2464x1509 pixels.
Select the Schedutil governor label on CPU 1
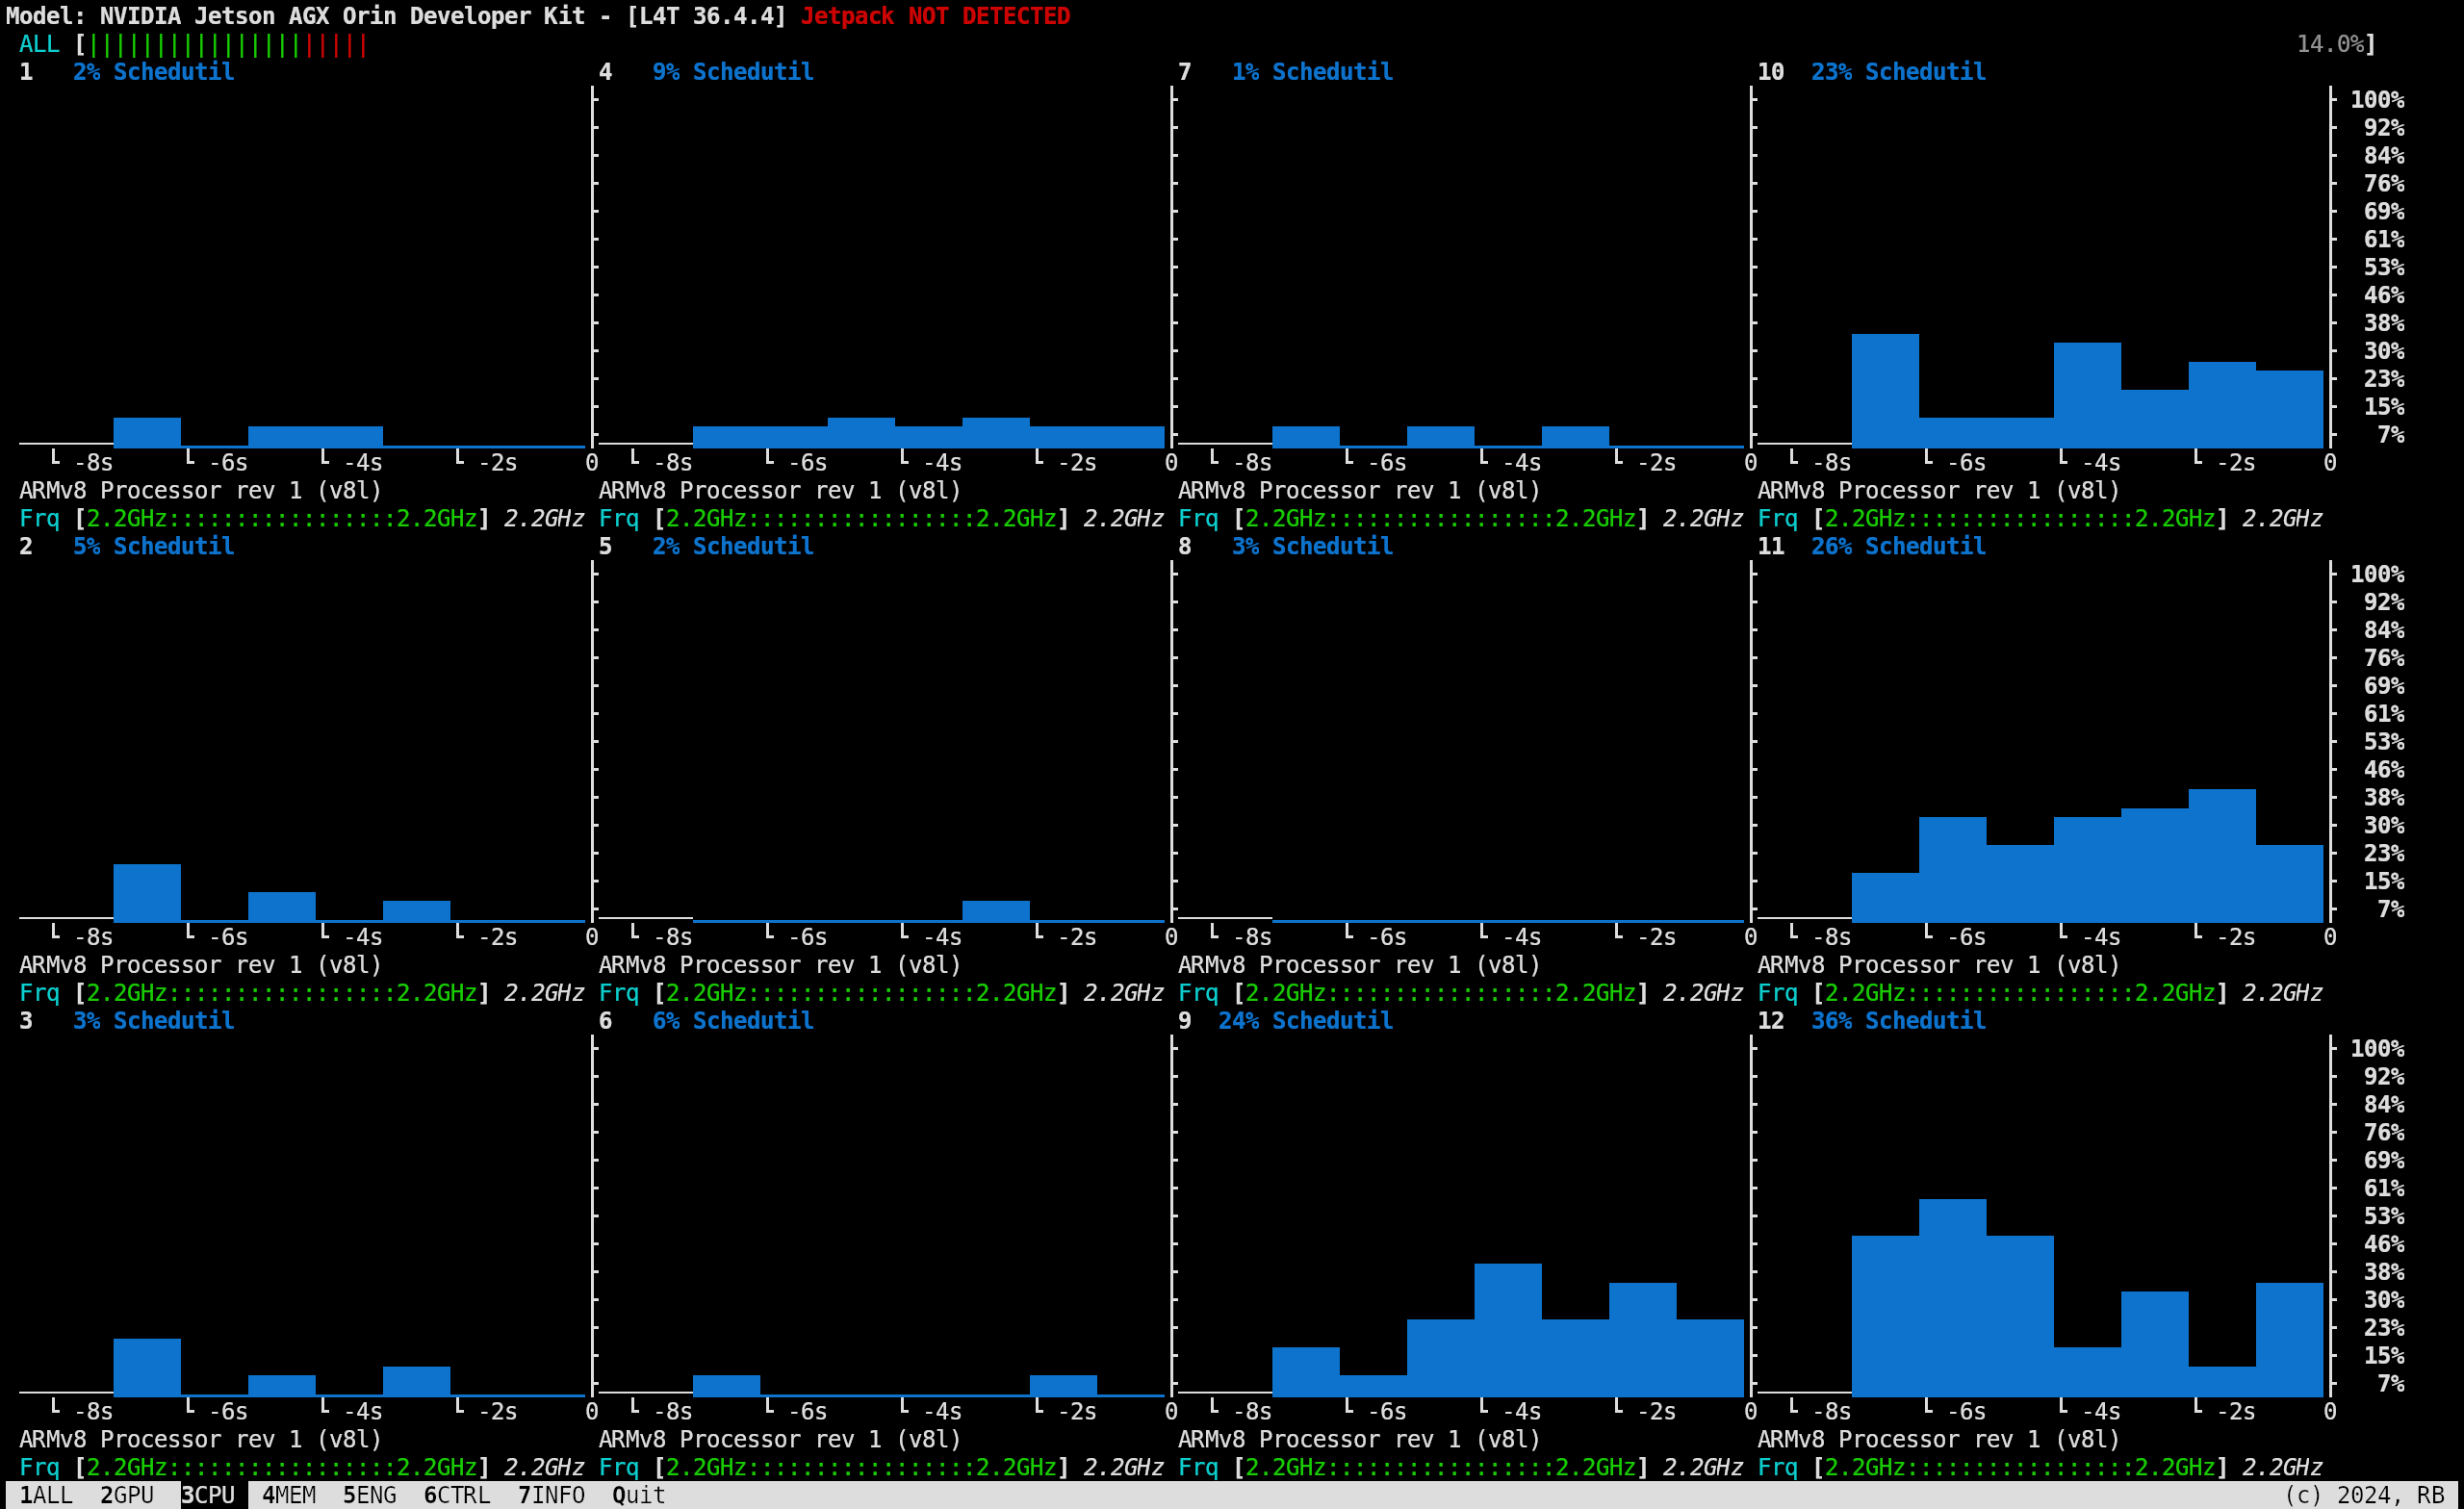click(173, 71)
